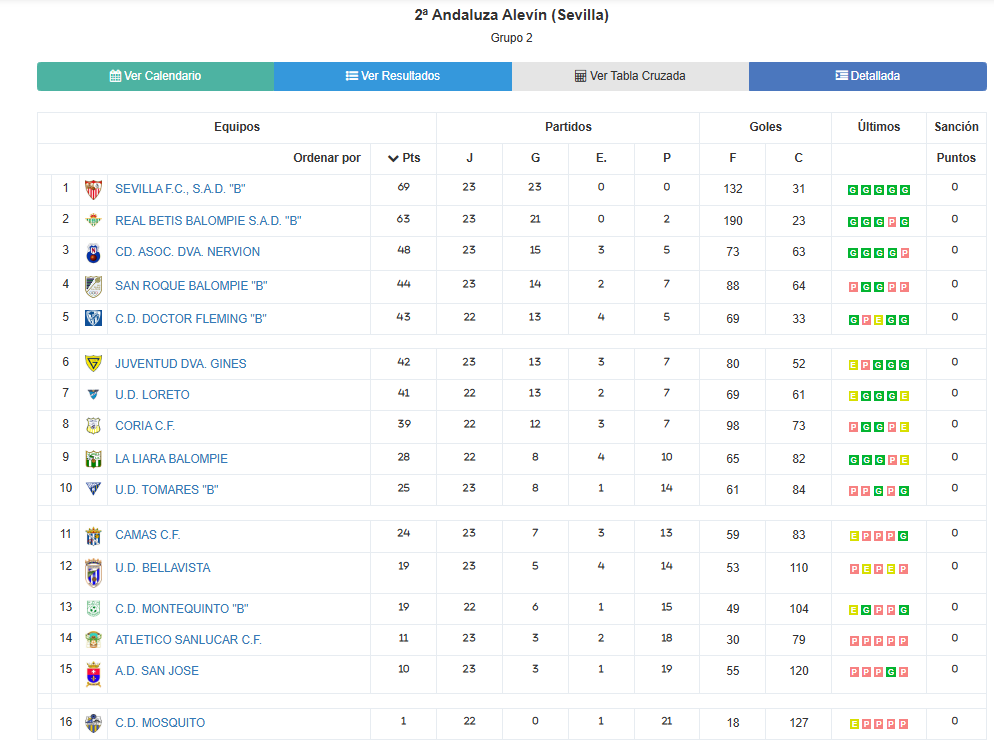
Task: Click the Real Betis Balompie crest icon
Action: (93, 221)
